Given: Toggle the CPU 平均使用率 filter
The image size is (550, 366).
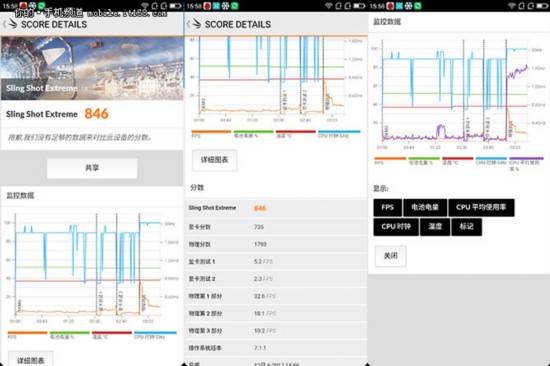Looking at the screenshot, I should click(x=481, y=207).
